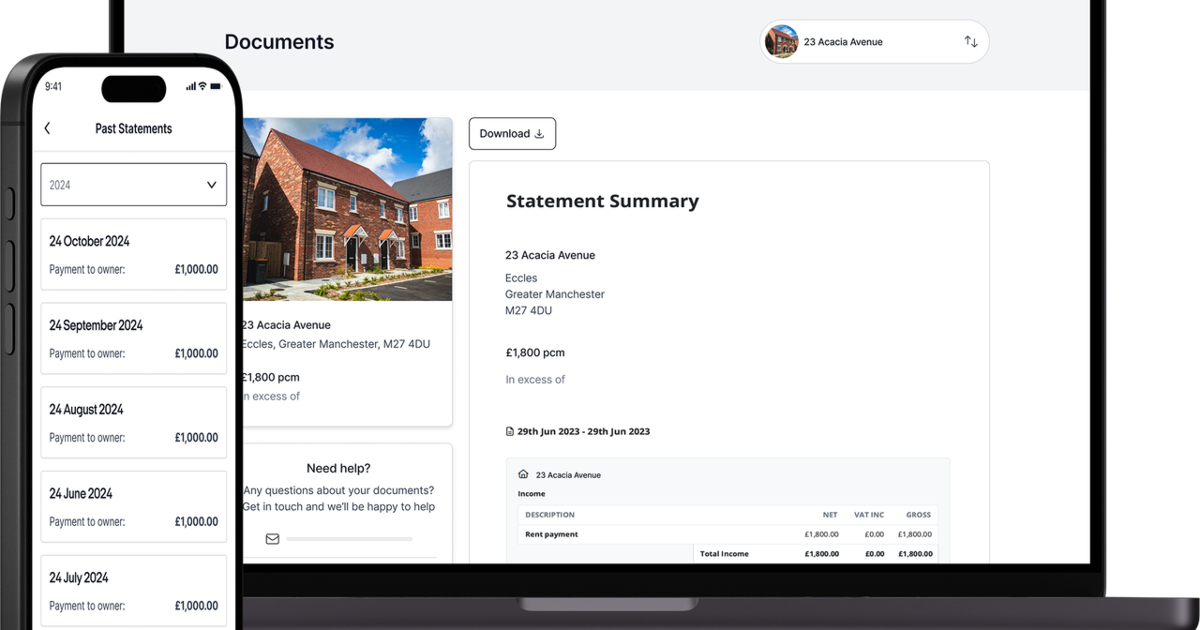Click the swap arrows icon in property selector
Viewport: 1200px width, 630px height.
coord(971,42)
